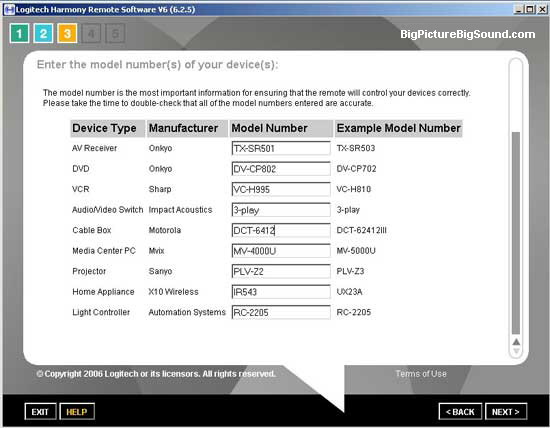Image resolution: width=550 pixels, height=428 pixels.
Task: Click the Manufacturer column header
Action: click(x=187, y=128)
